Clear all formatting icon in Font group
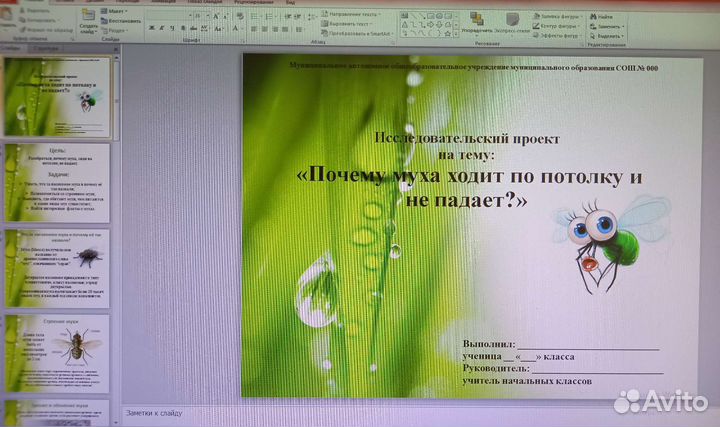The height and width of the screenshot is (427, 720). click(240, 16)
